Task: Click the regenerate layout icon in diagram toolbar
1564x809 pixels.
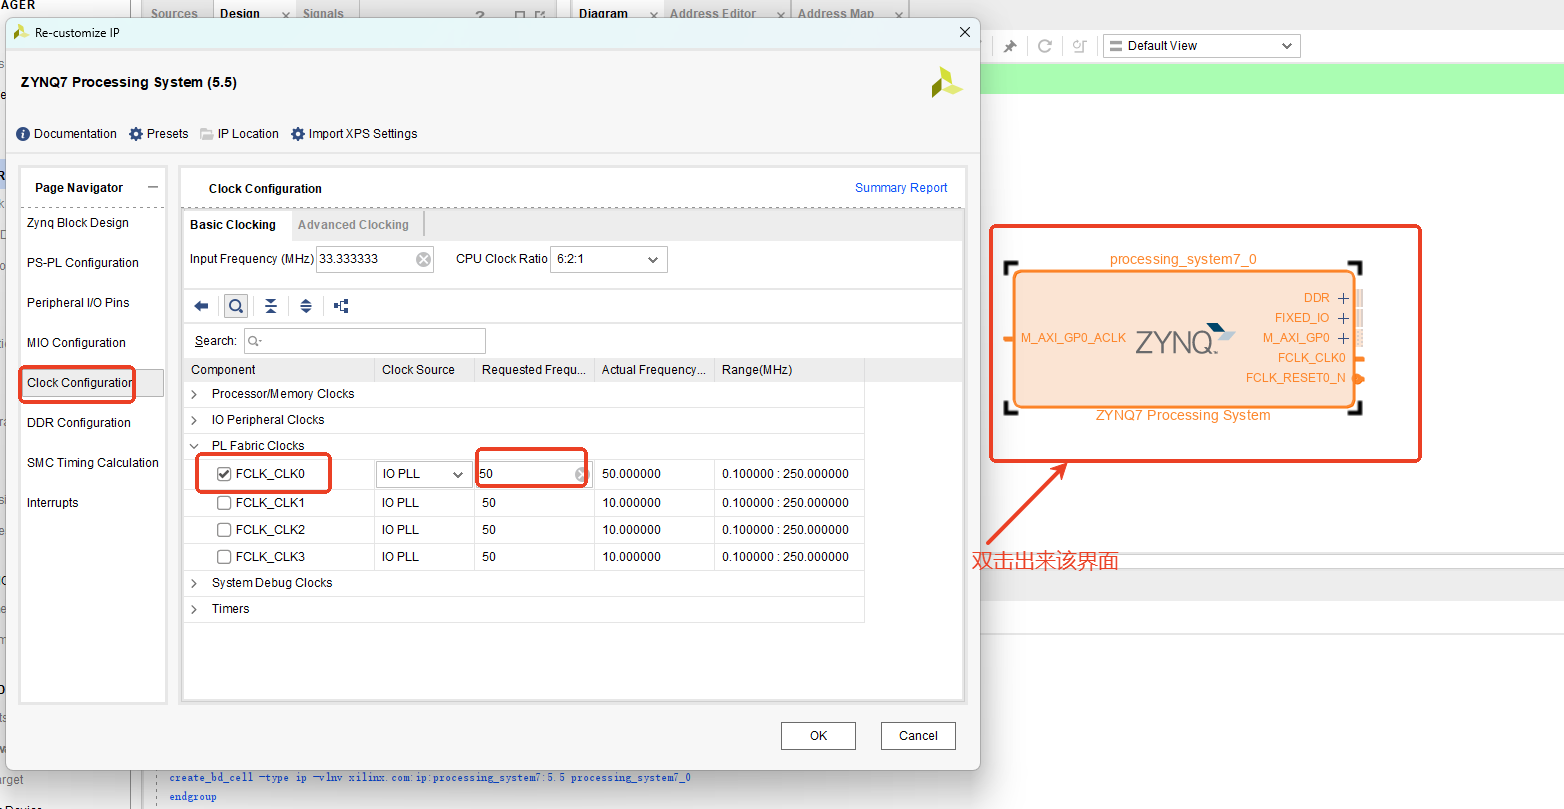Action: [x=1079, y=46]
